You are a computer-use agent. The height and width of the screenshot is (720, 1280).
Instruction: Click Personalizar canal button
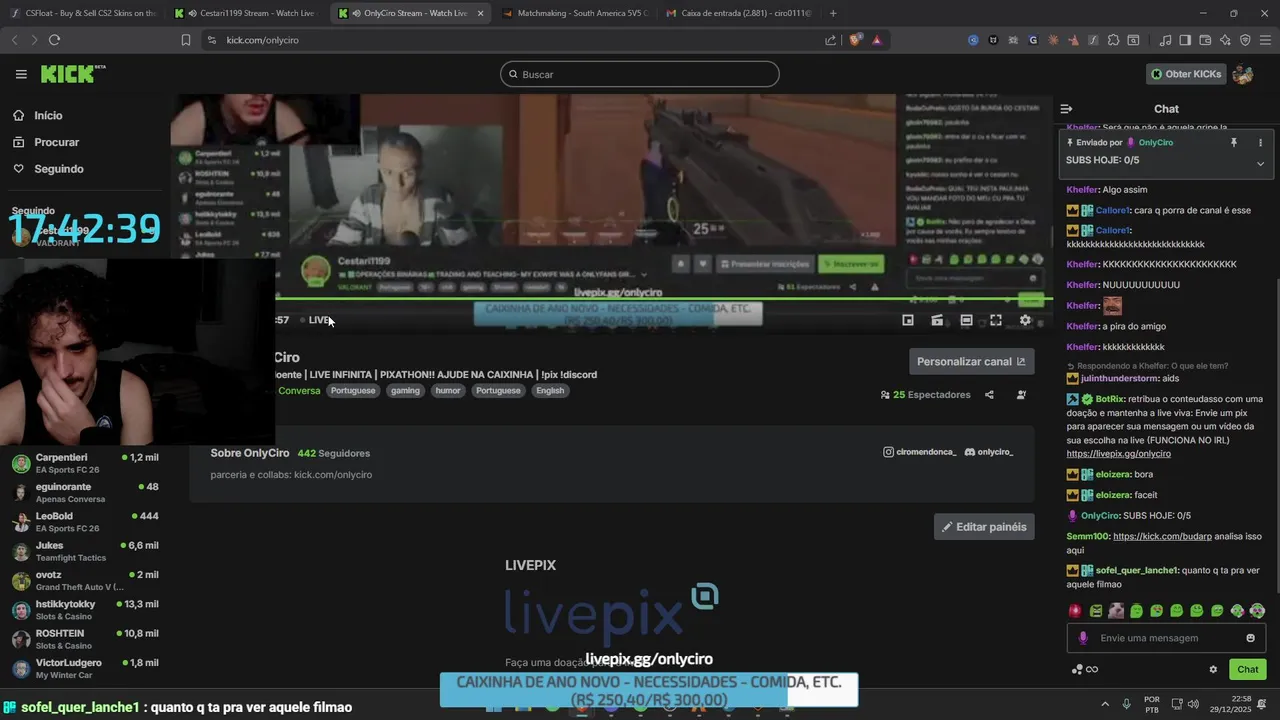click(x=971, y=361)
